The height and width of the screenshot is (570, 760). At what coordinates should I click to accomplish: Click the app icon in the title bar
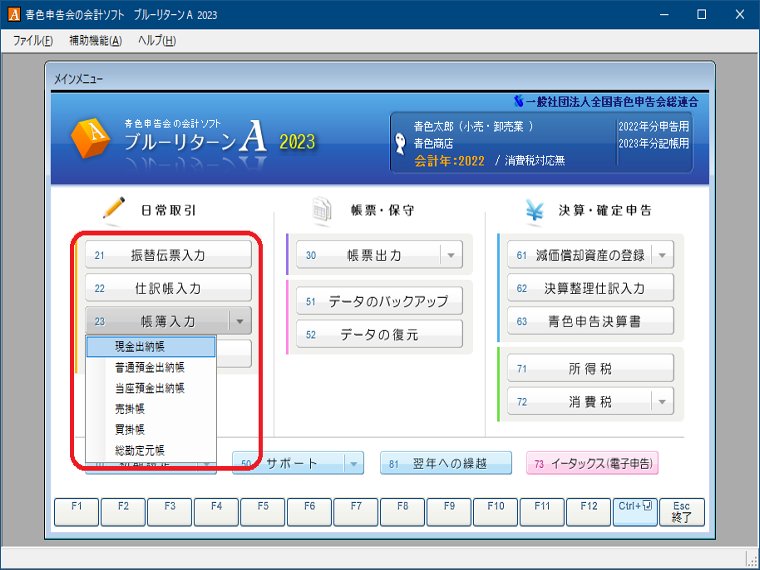[x=14, y=15]
